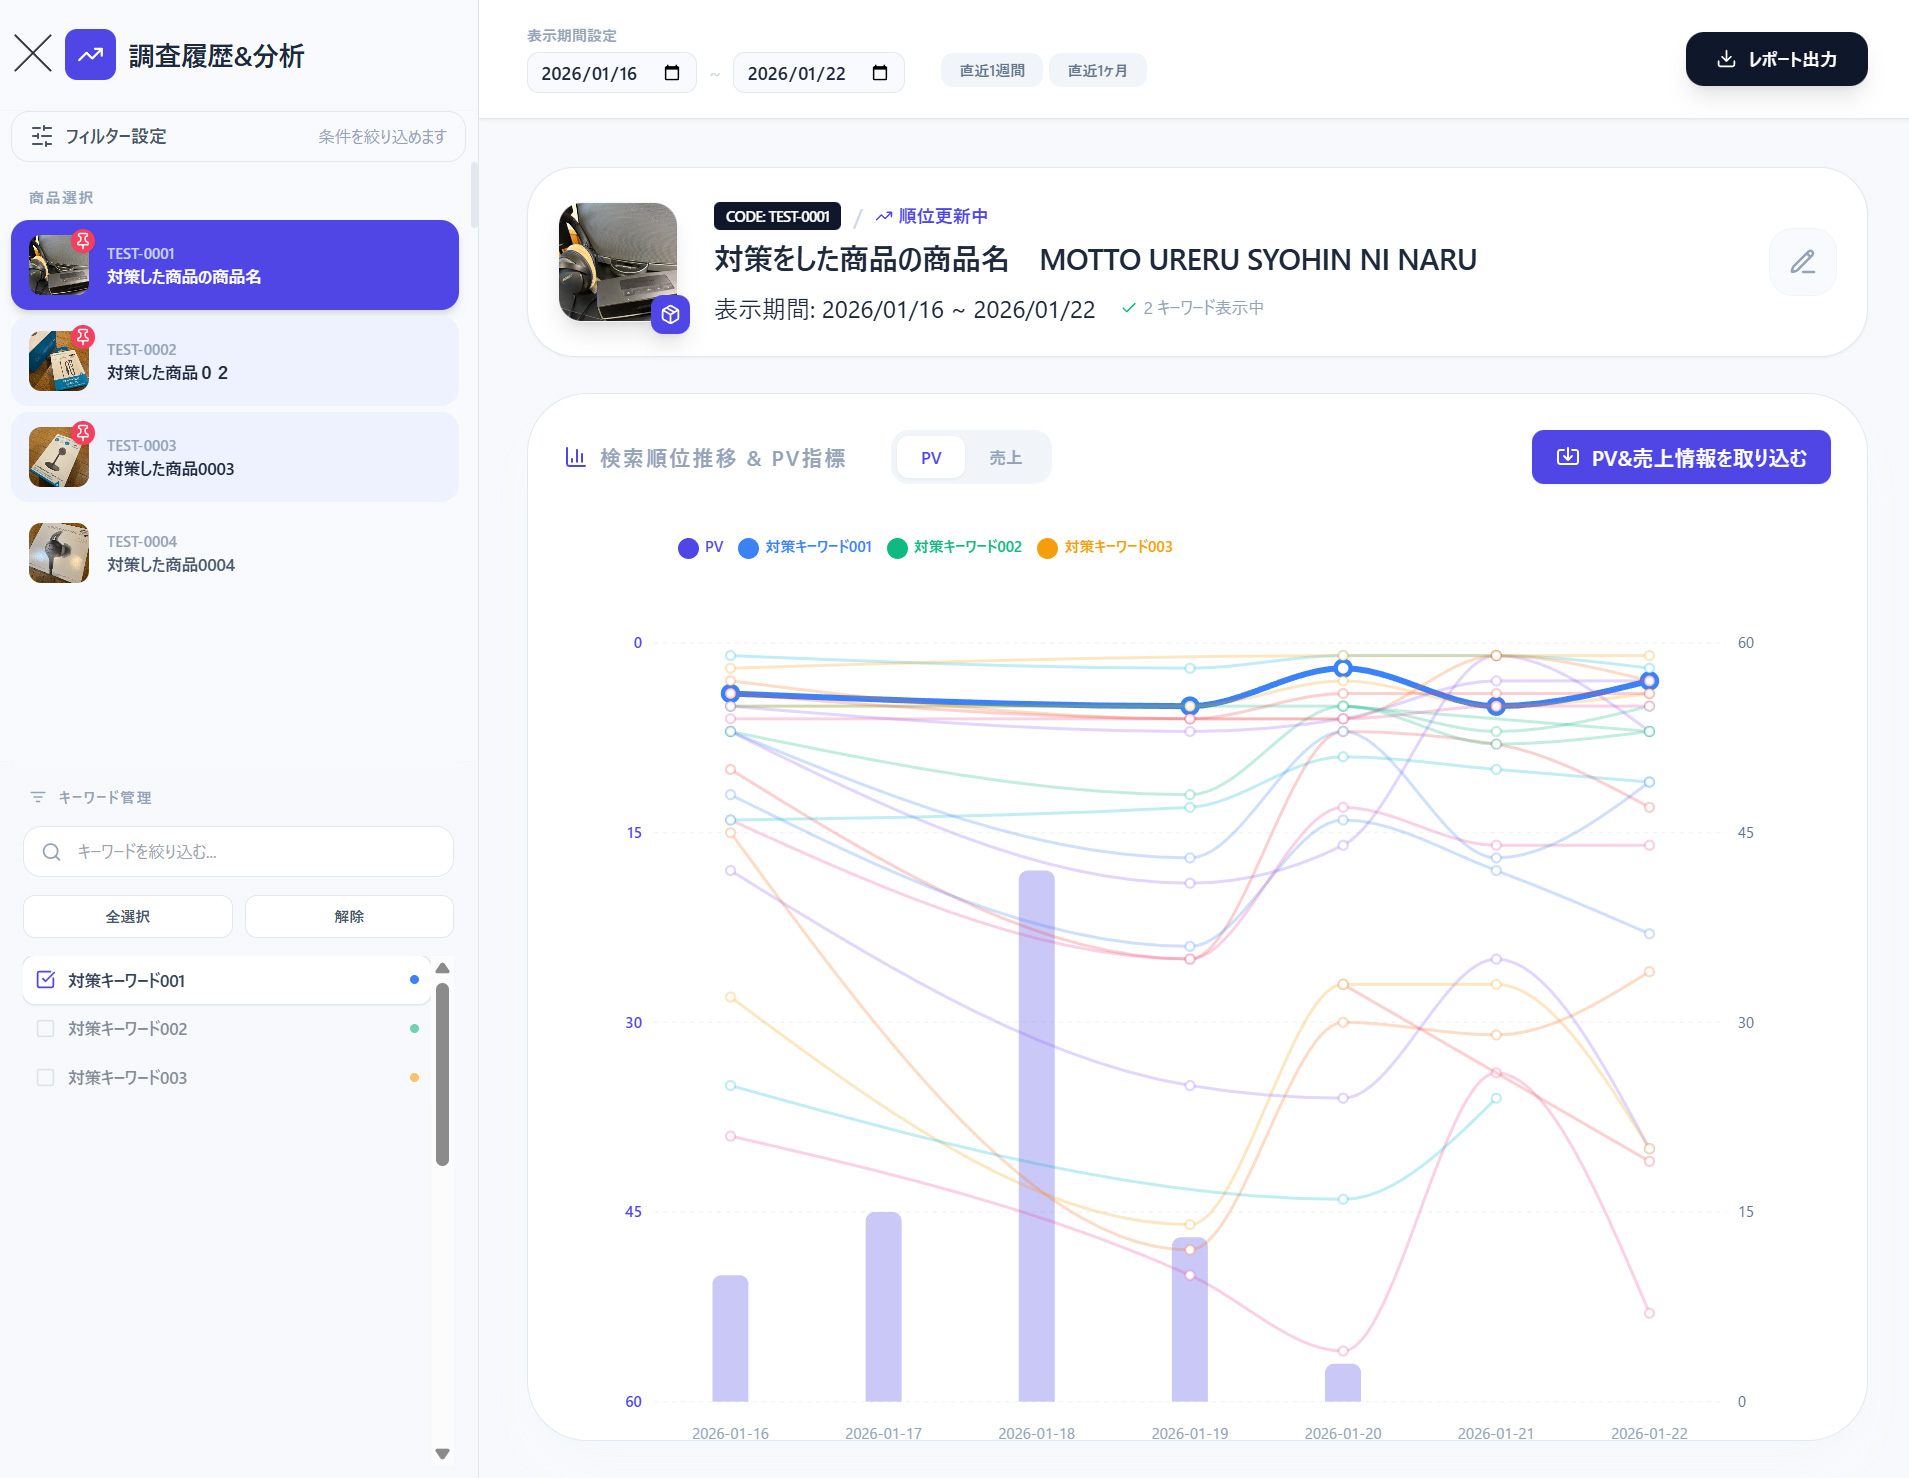Enable the 対策キーワード003 checkbox

click(x=46, y=1077)
